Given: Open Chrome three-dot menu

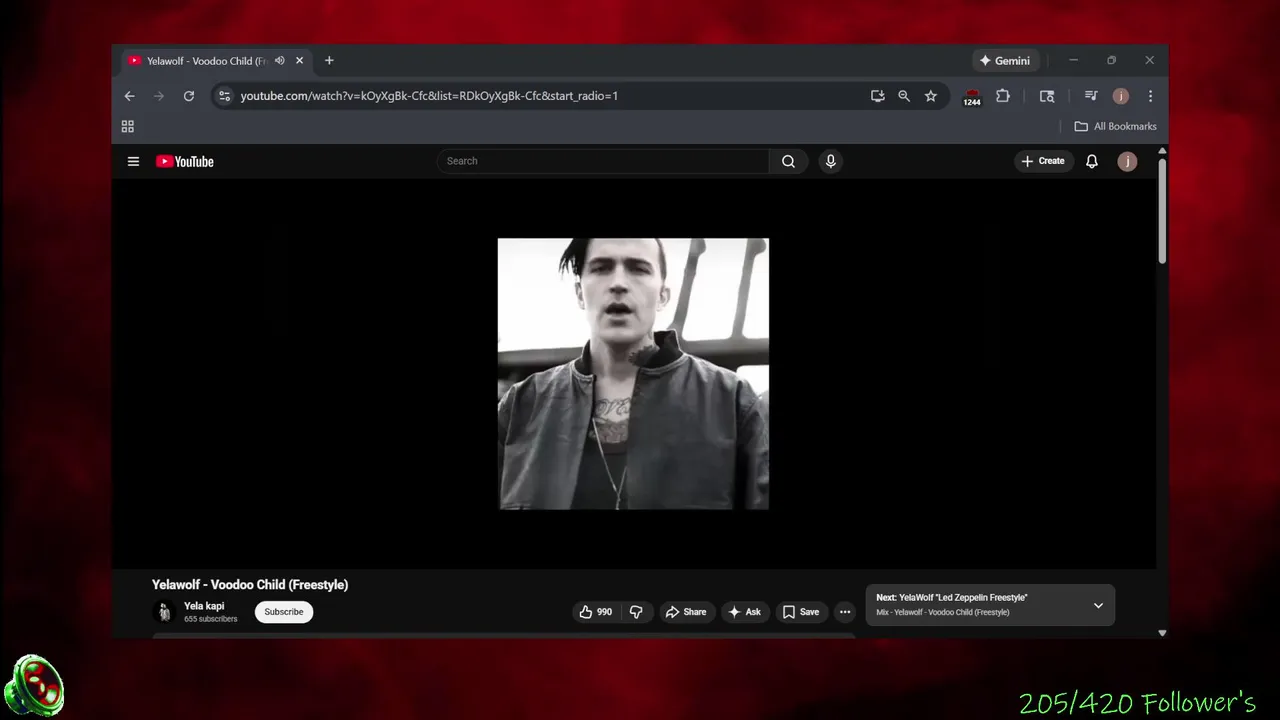Looking at the screenshot, I should click(1150, 96).
